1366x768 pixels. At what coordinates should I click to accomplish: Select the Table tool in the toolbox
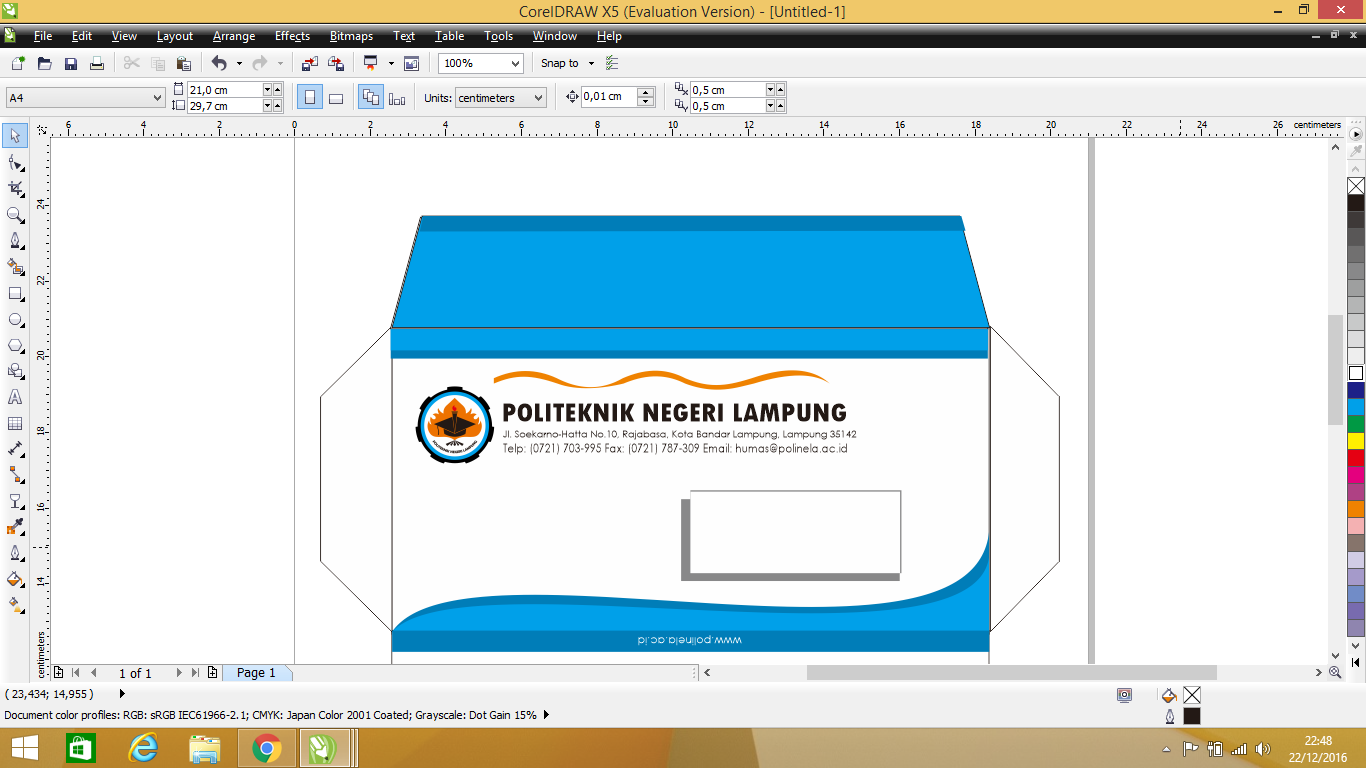click(x=15, y=423)
